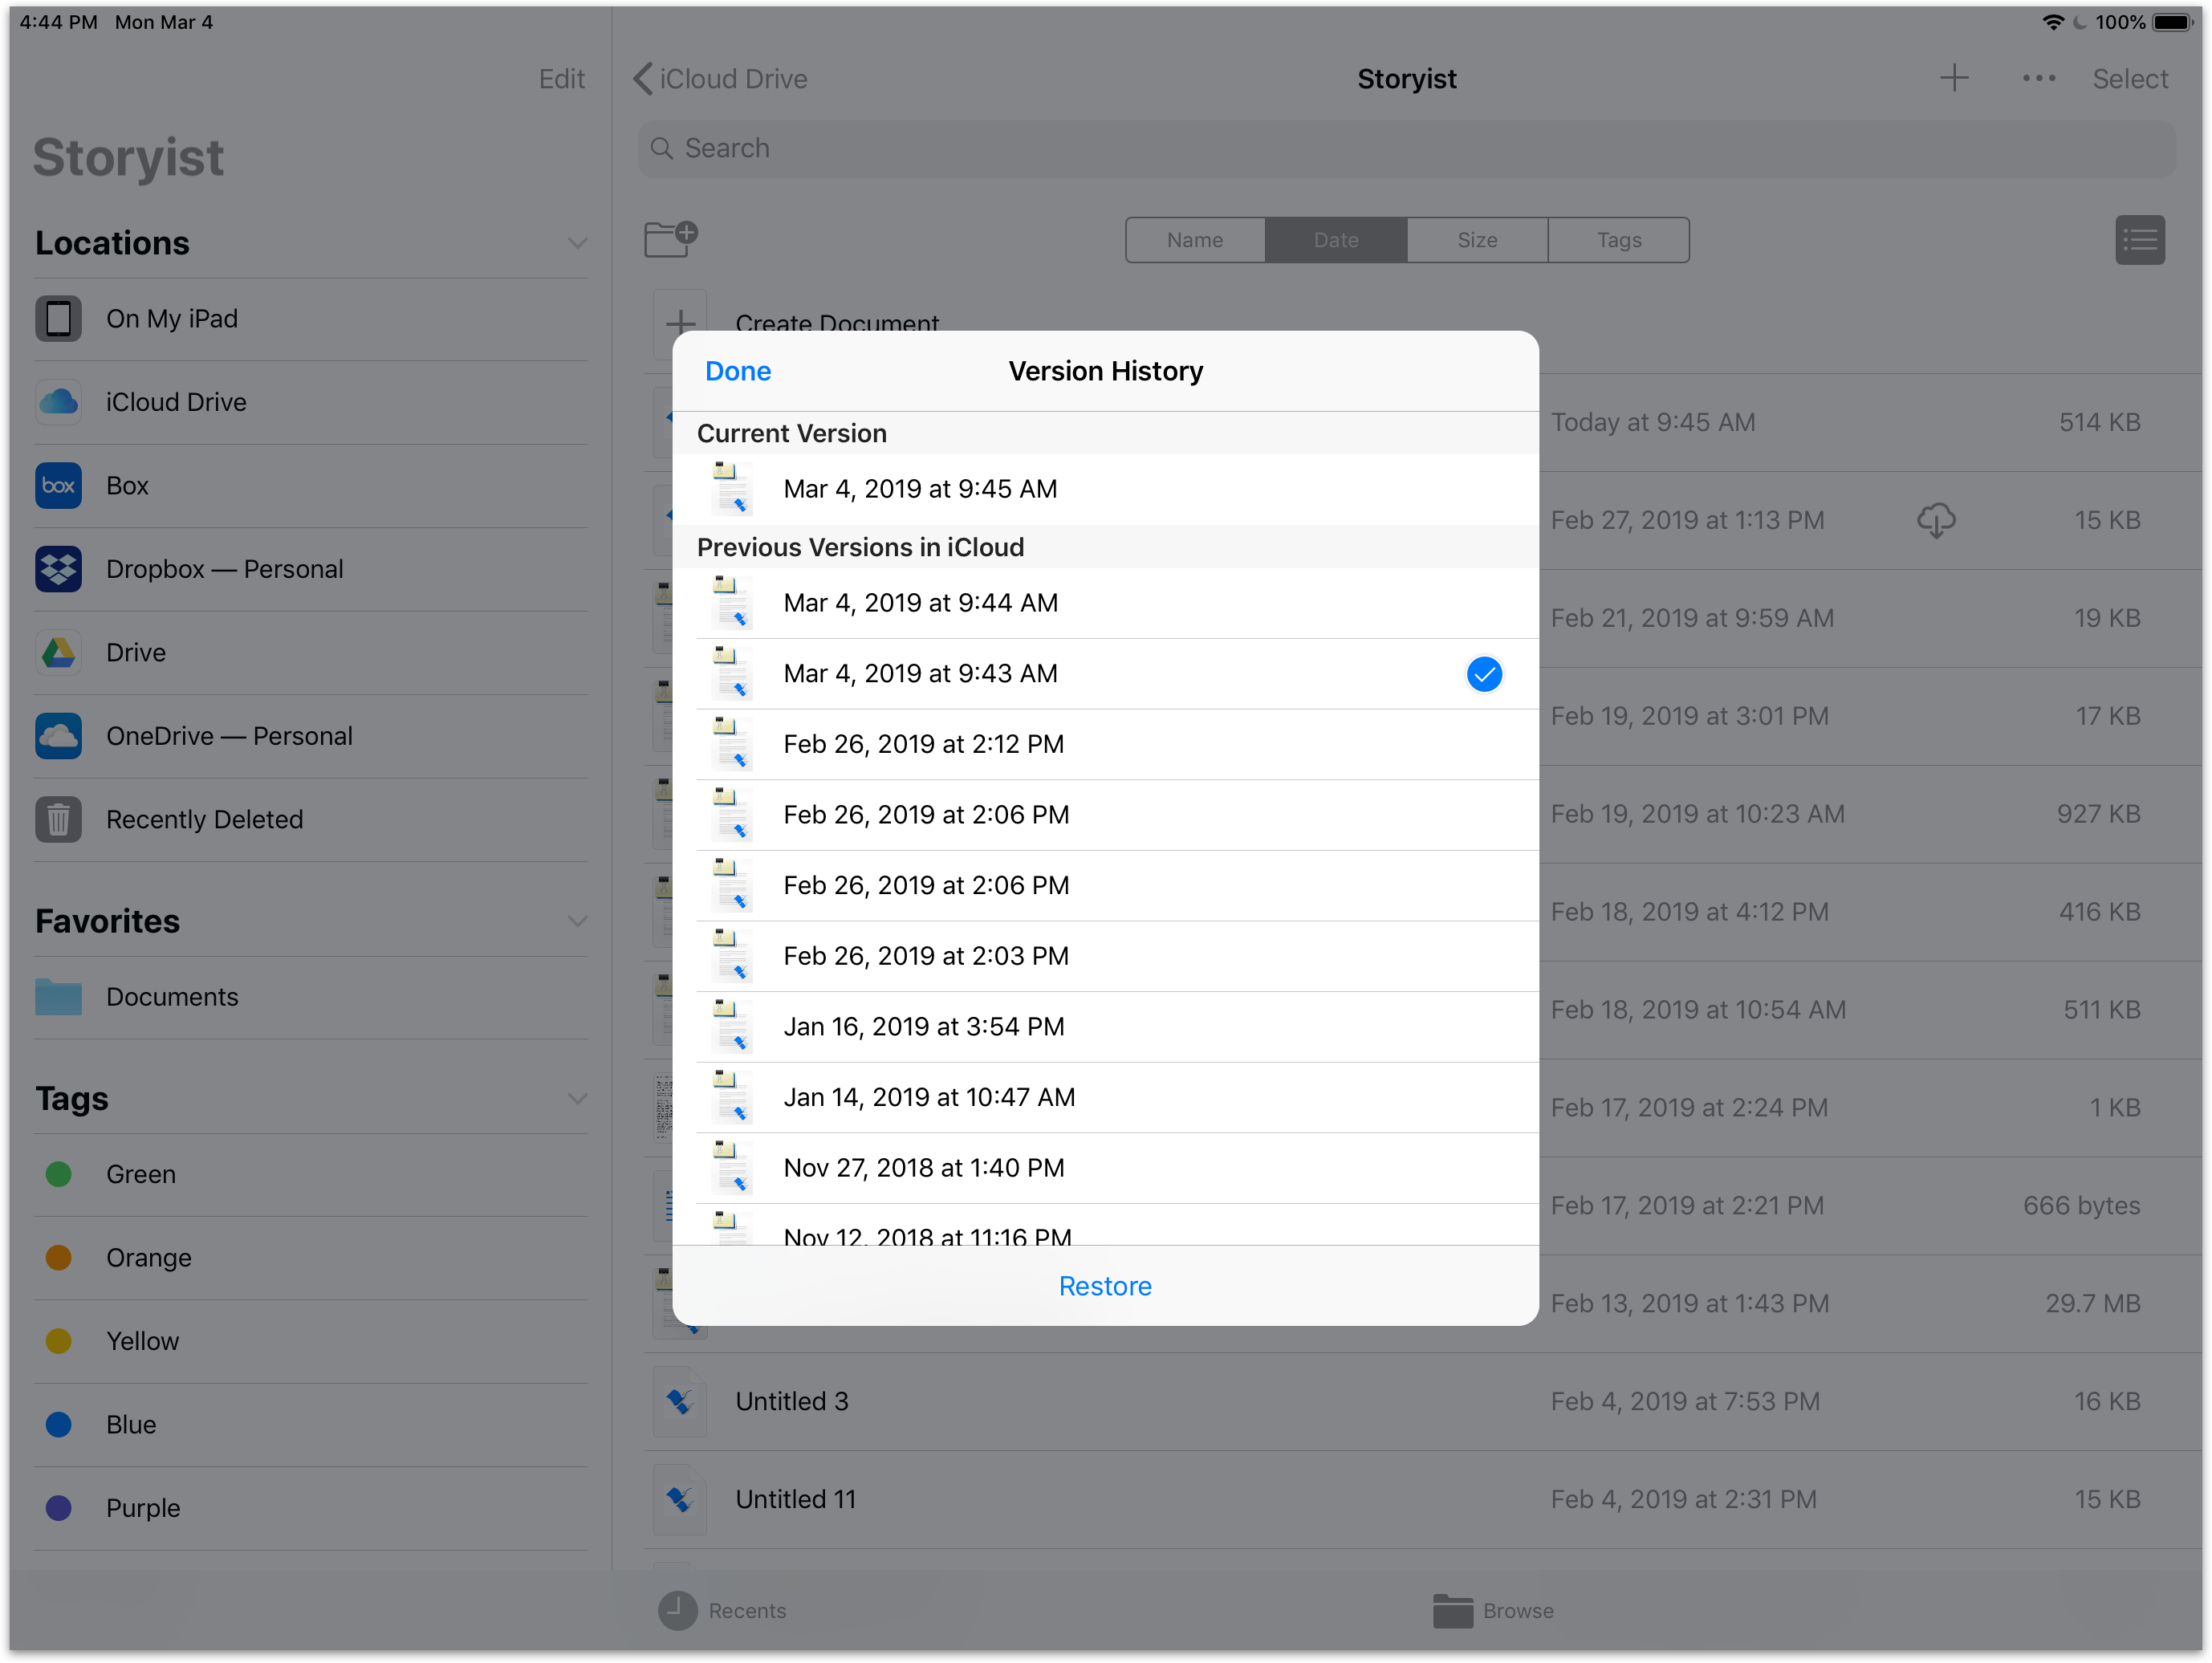Tap the Select button
This screenshot has width=2212, height=1663.
[x=2130, y=78]
